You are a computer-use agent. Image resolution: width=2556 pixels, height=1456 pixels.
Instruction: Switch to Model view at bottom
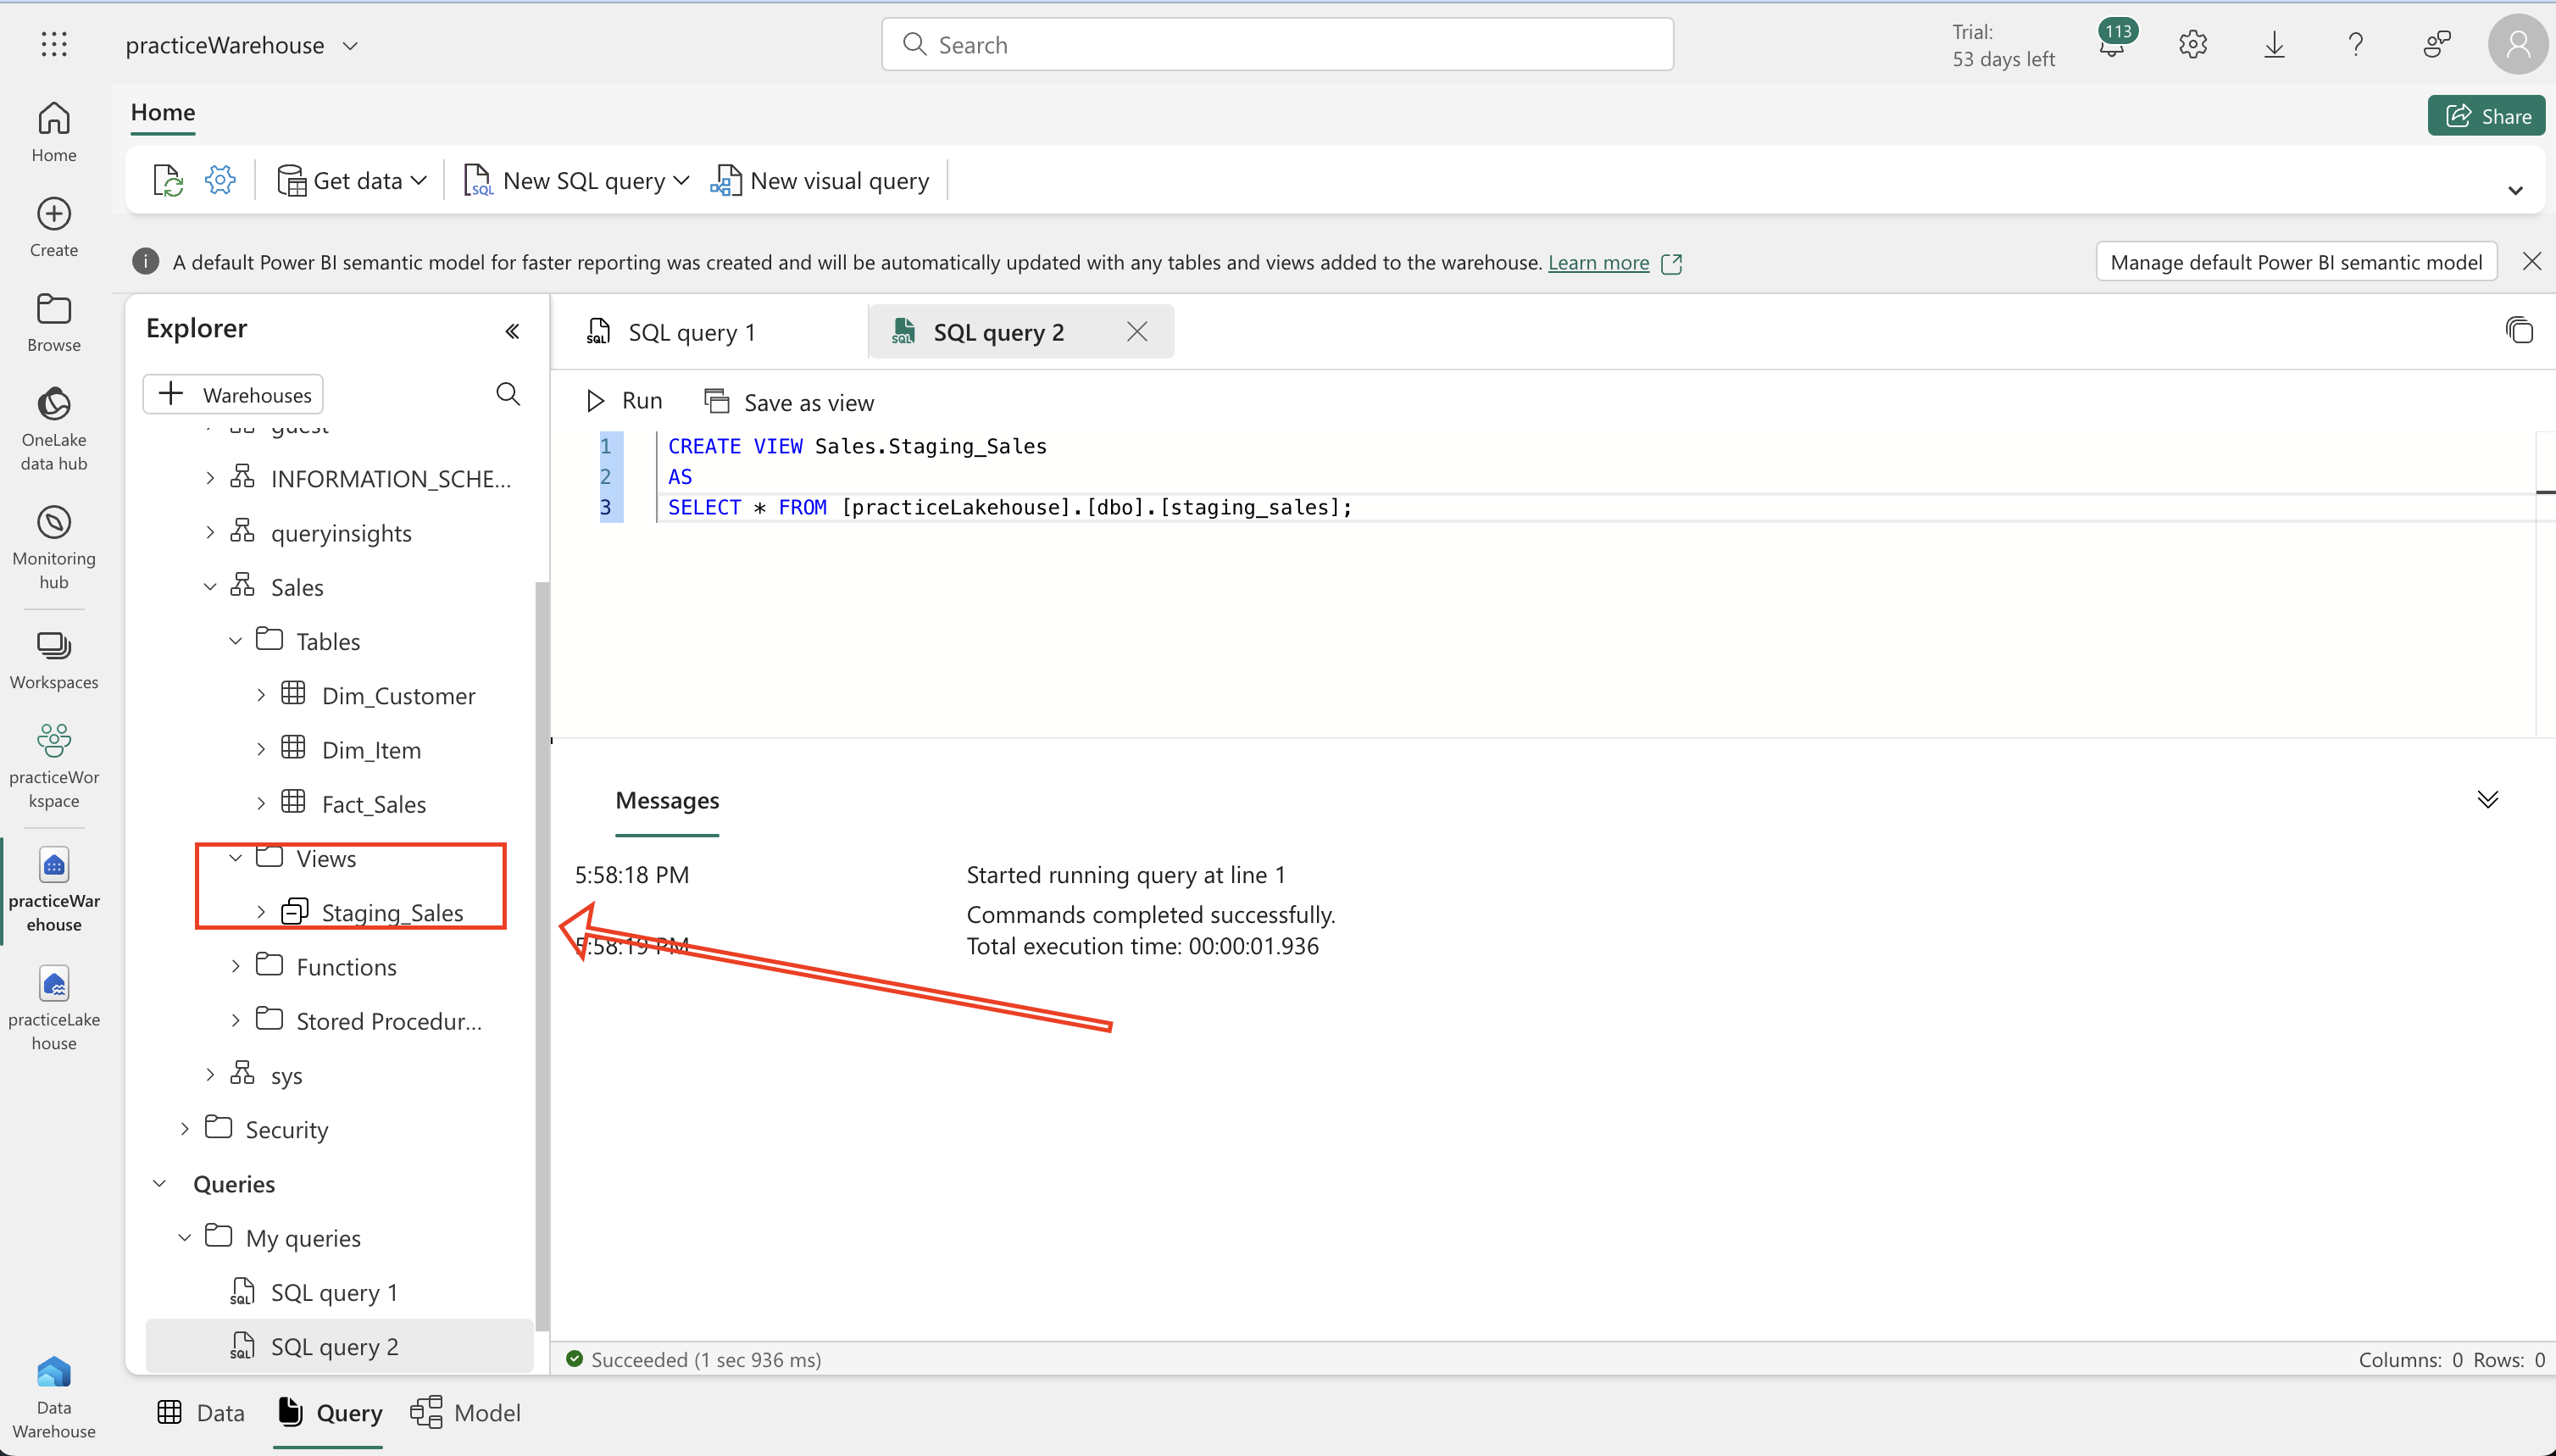point(466,1412)
